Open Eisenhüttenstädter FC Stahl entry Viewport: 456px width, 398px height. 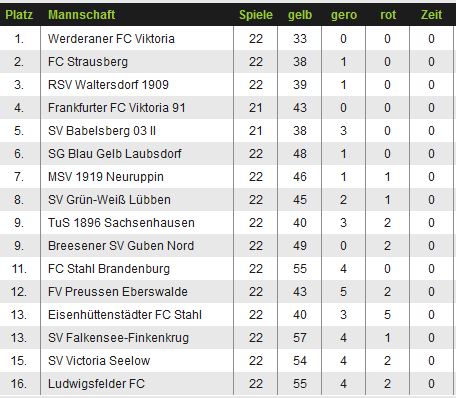pos(125,315)
